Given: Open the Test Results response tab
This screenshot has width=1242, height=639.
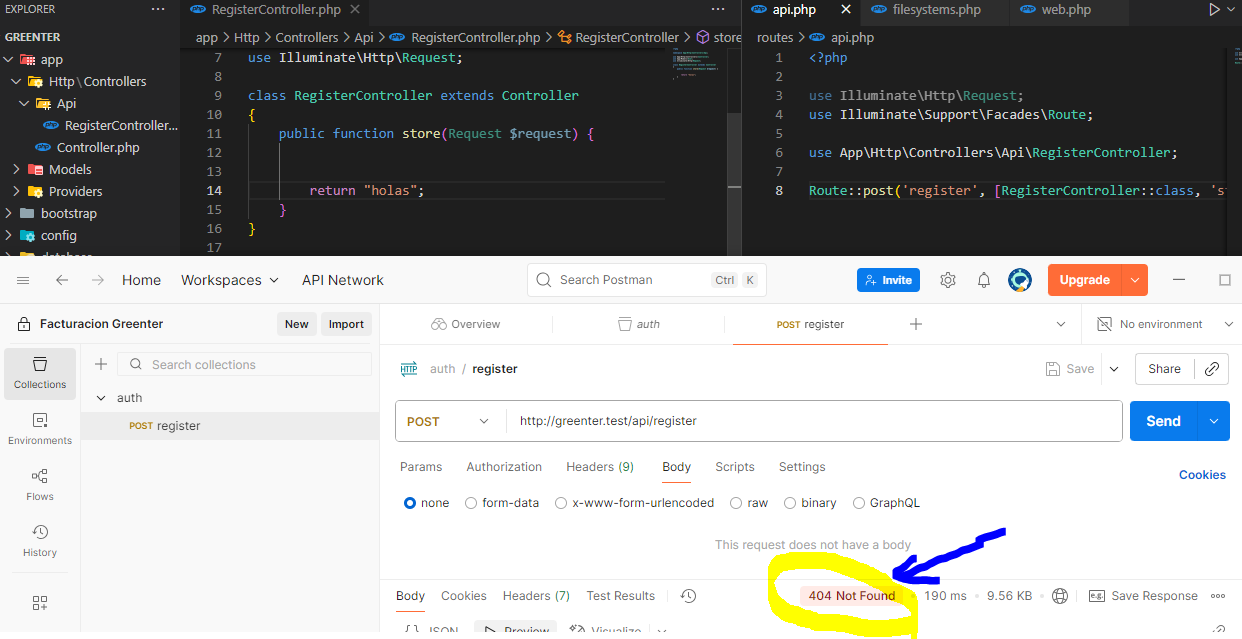Looking at the screenshot, I should pos(621,596).
